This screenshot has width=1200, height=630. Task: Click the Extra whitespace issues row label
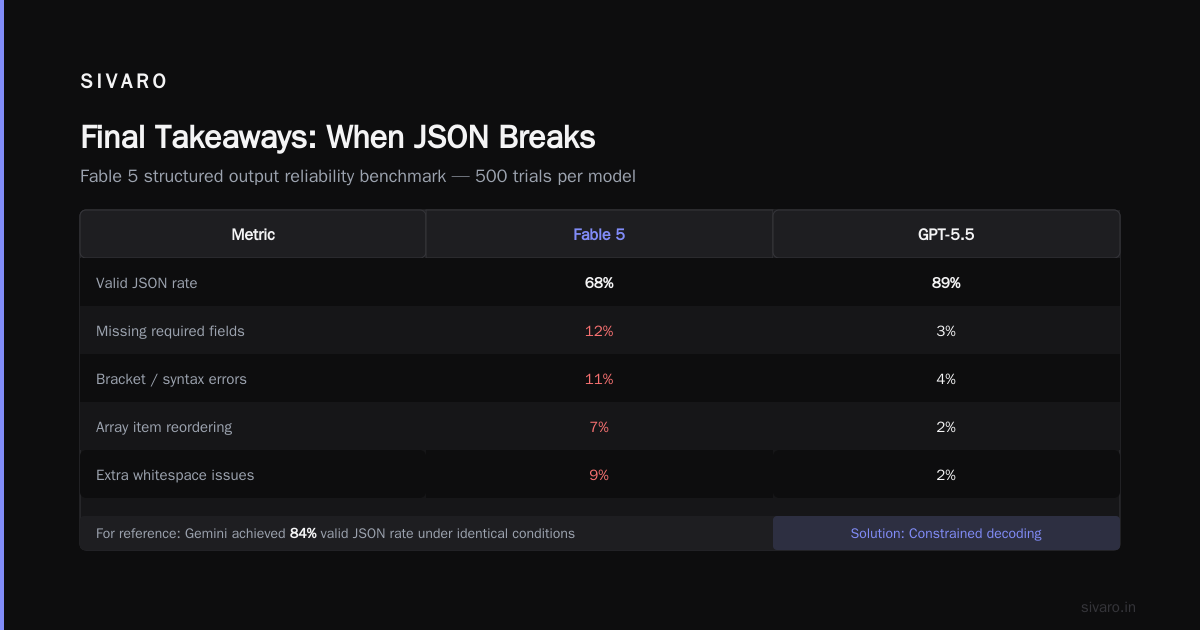tap(175, 475)
